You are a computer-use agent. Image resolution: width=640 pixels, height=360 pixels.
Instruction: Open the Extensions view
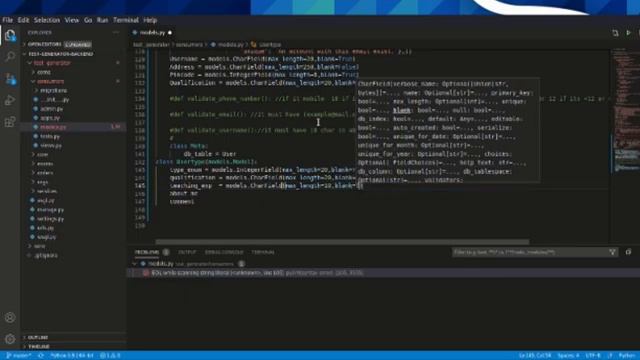pos(10,122)
